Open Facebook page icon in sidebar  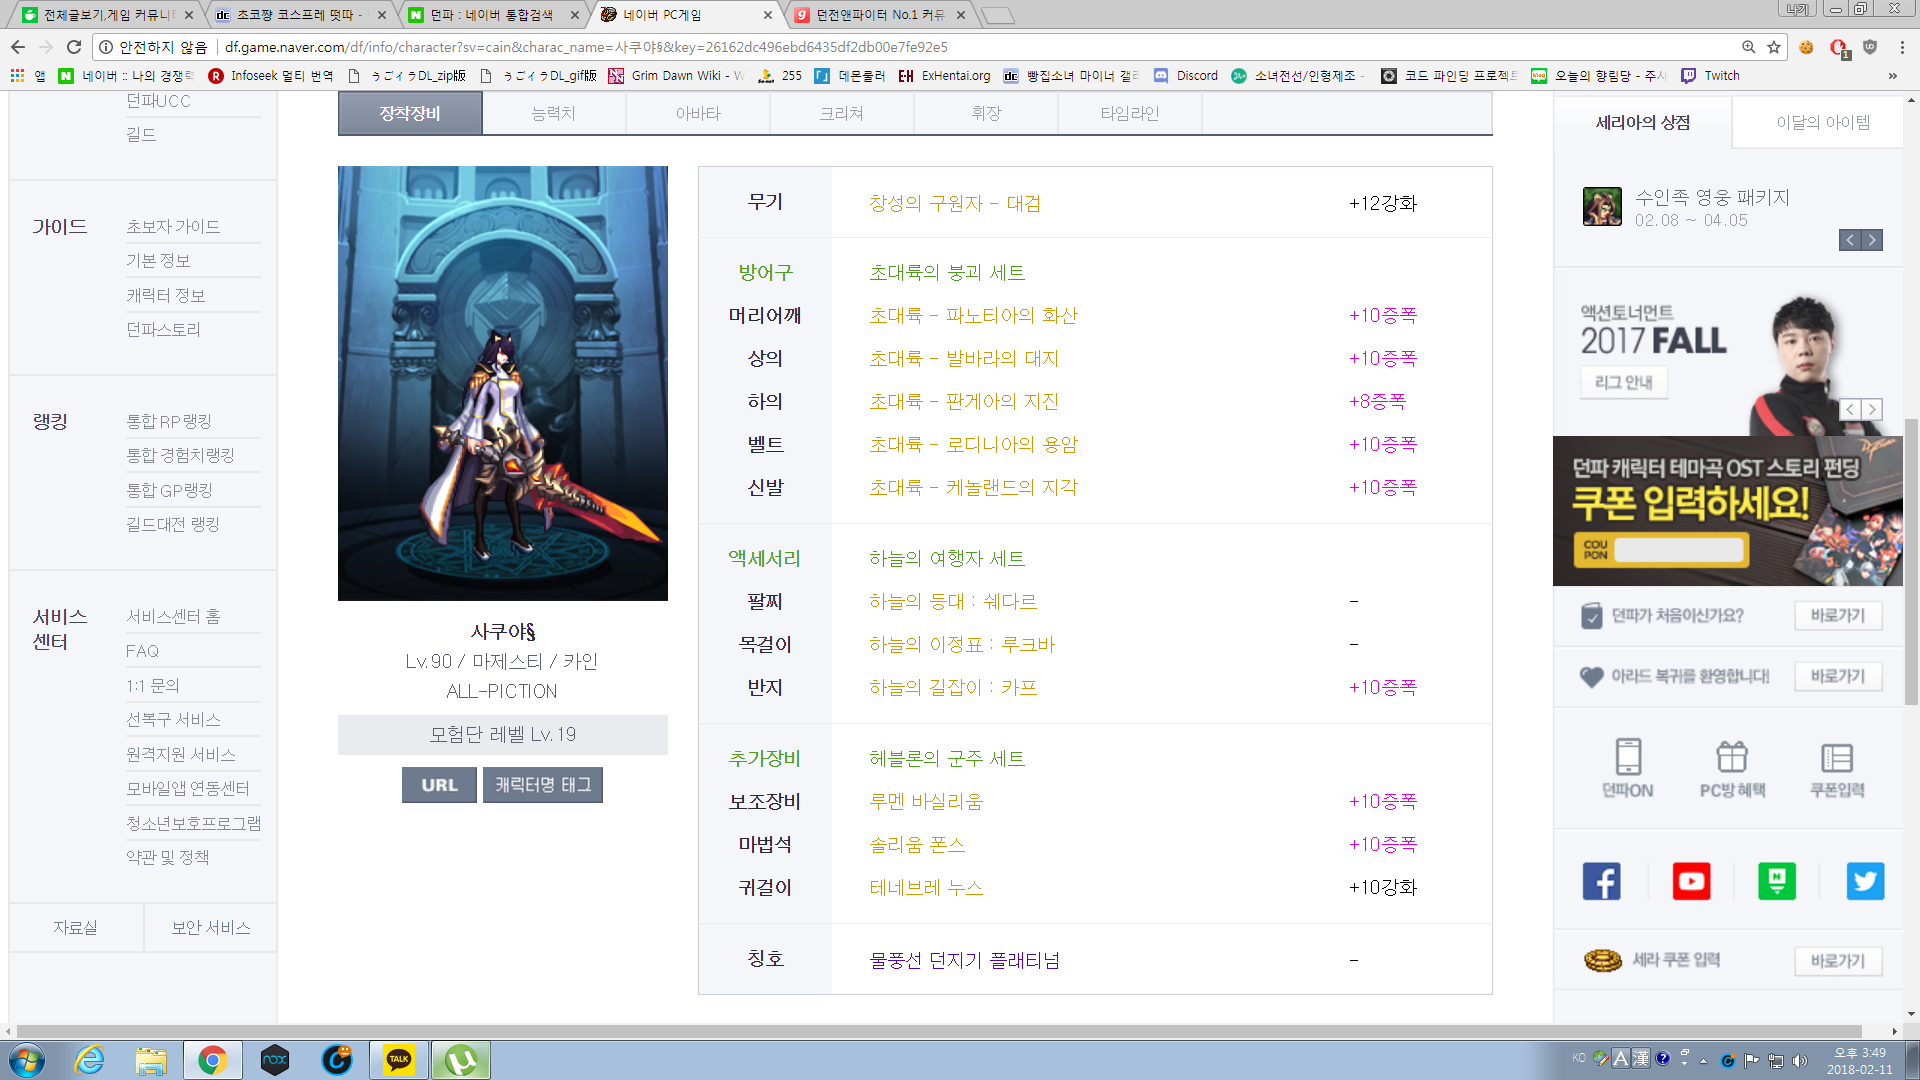pyautogui.click(x=1601, y=881)
